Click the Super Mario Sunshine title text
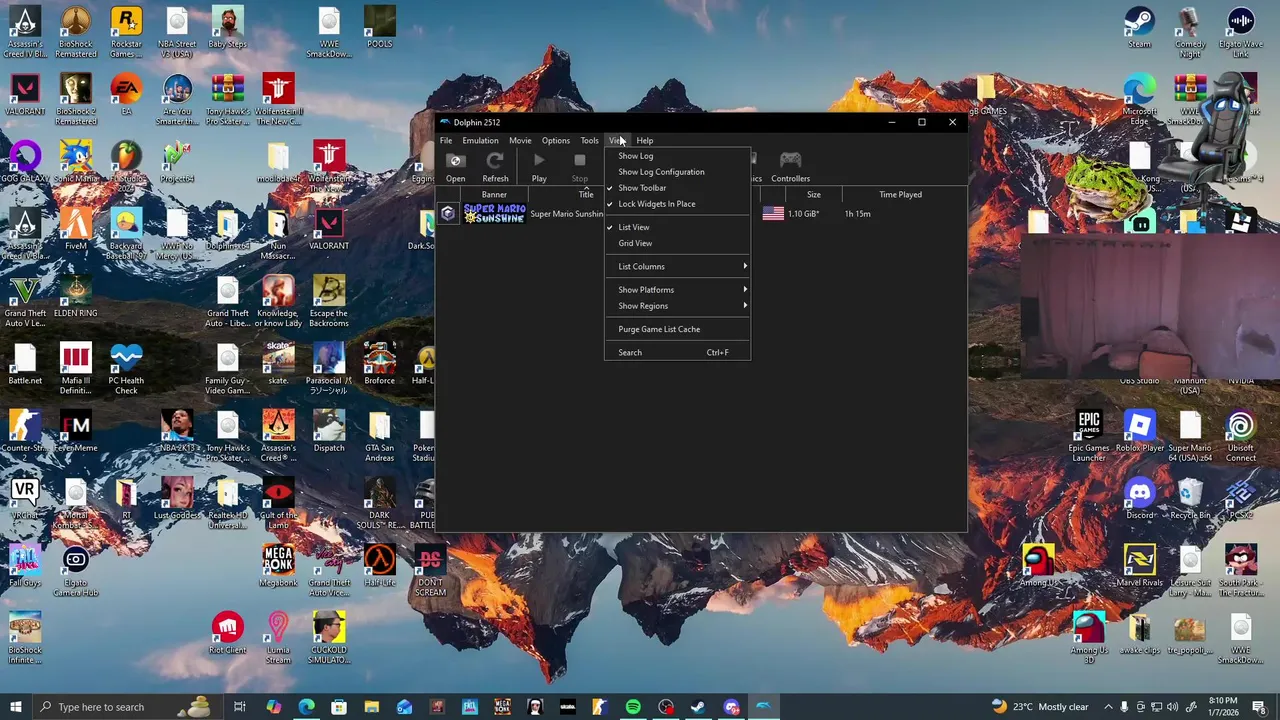1280x720 pixels. (x=567, y=214)
